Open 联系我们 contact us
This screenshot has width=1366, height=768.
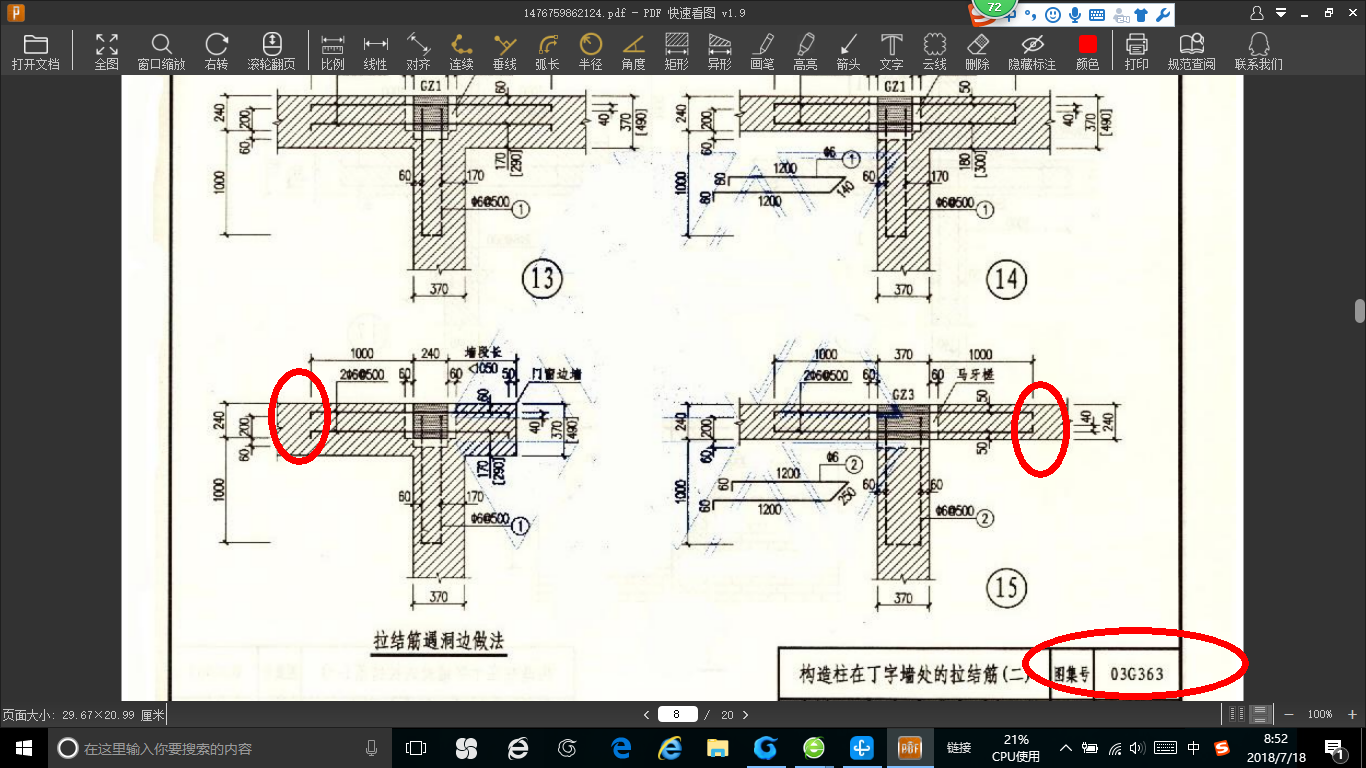pos(1259,51)
